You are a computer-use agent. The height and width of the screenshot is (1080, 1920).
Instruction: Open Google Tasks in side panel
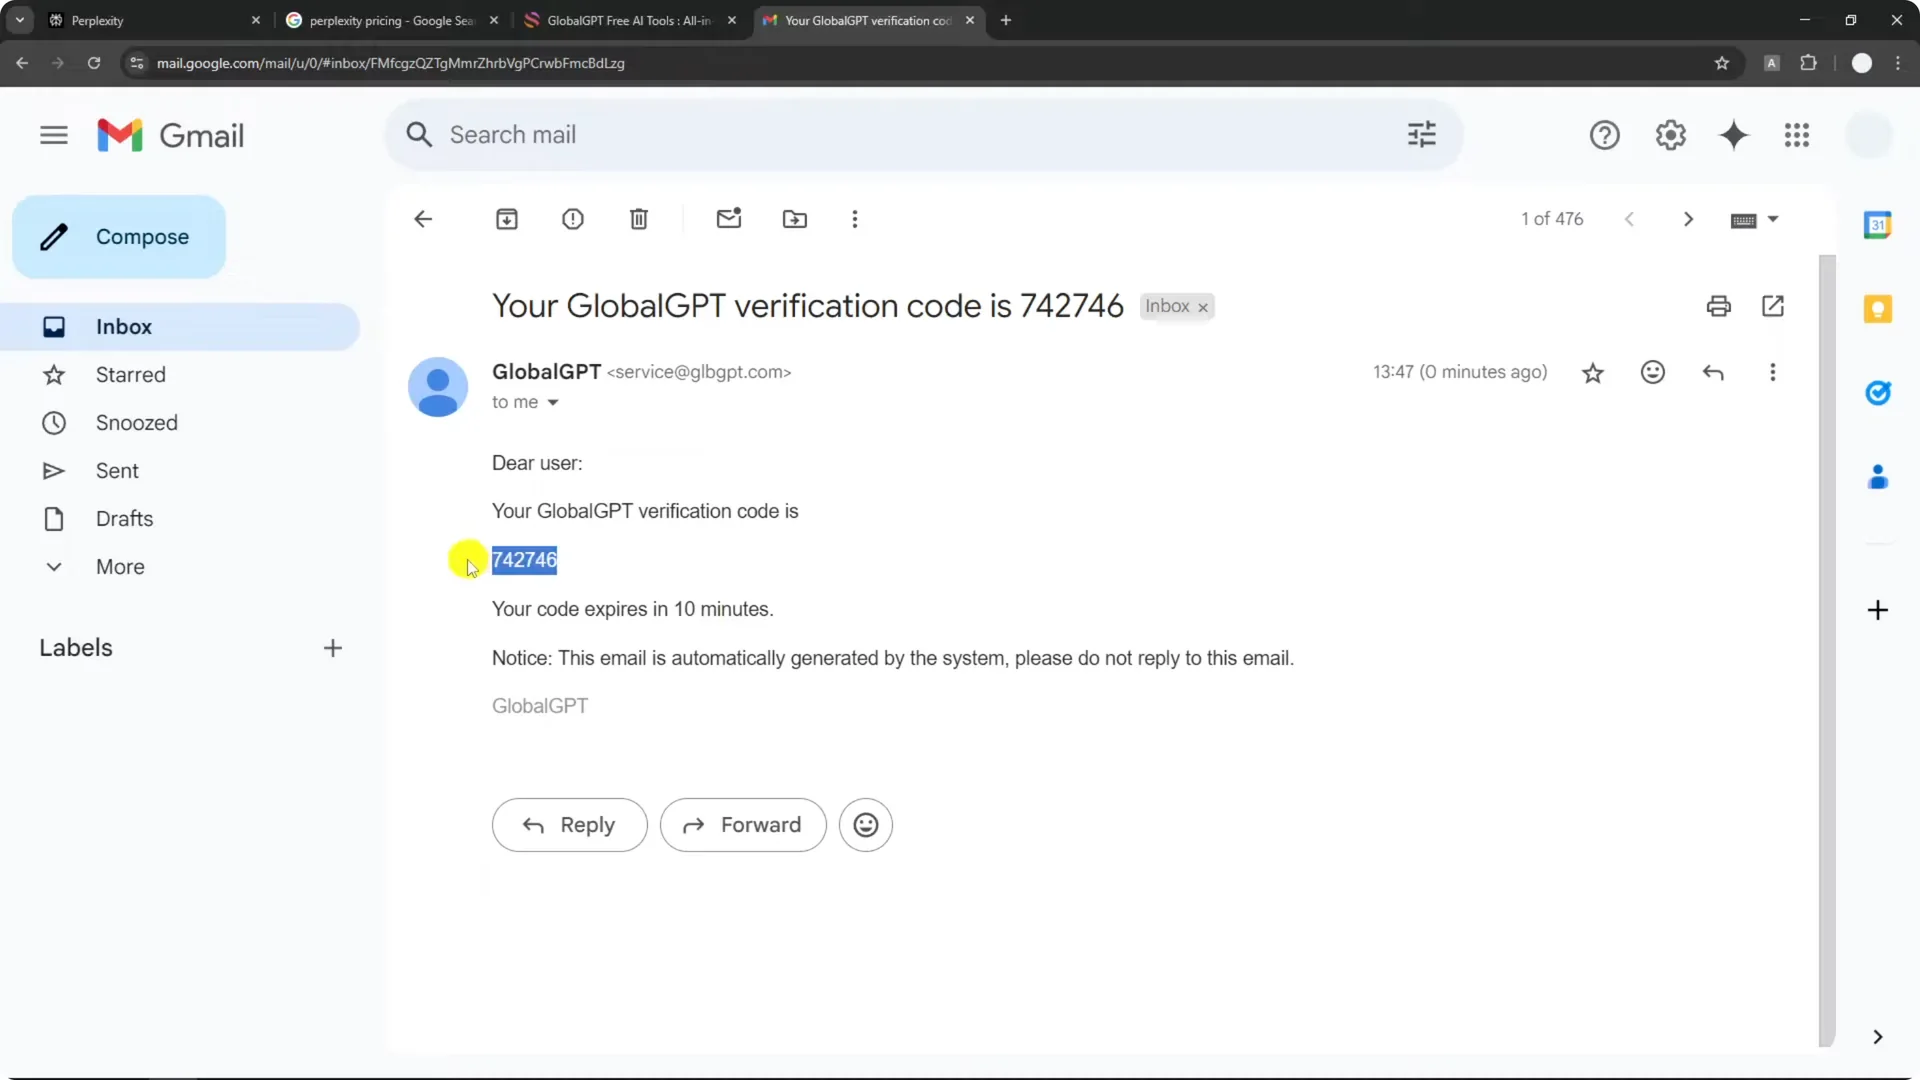(1878, 393)
